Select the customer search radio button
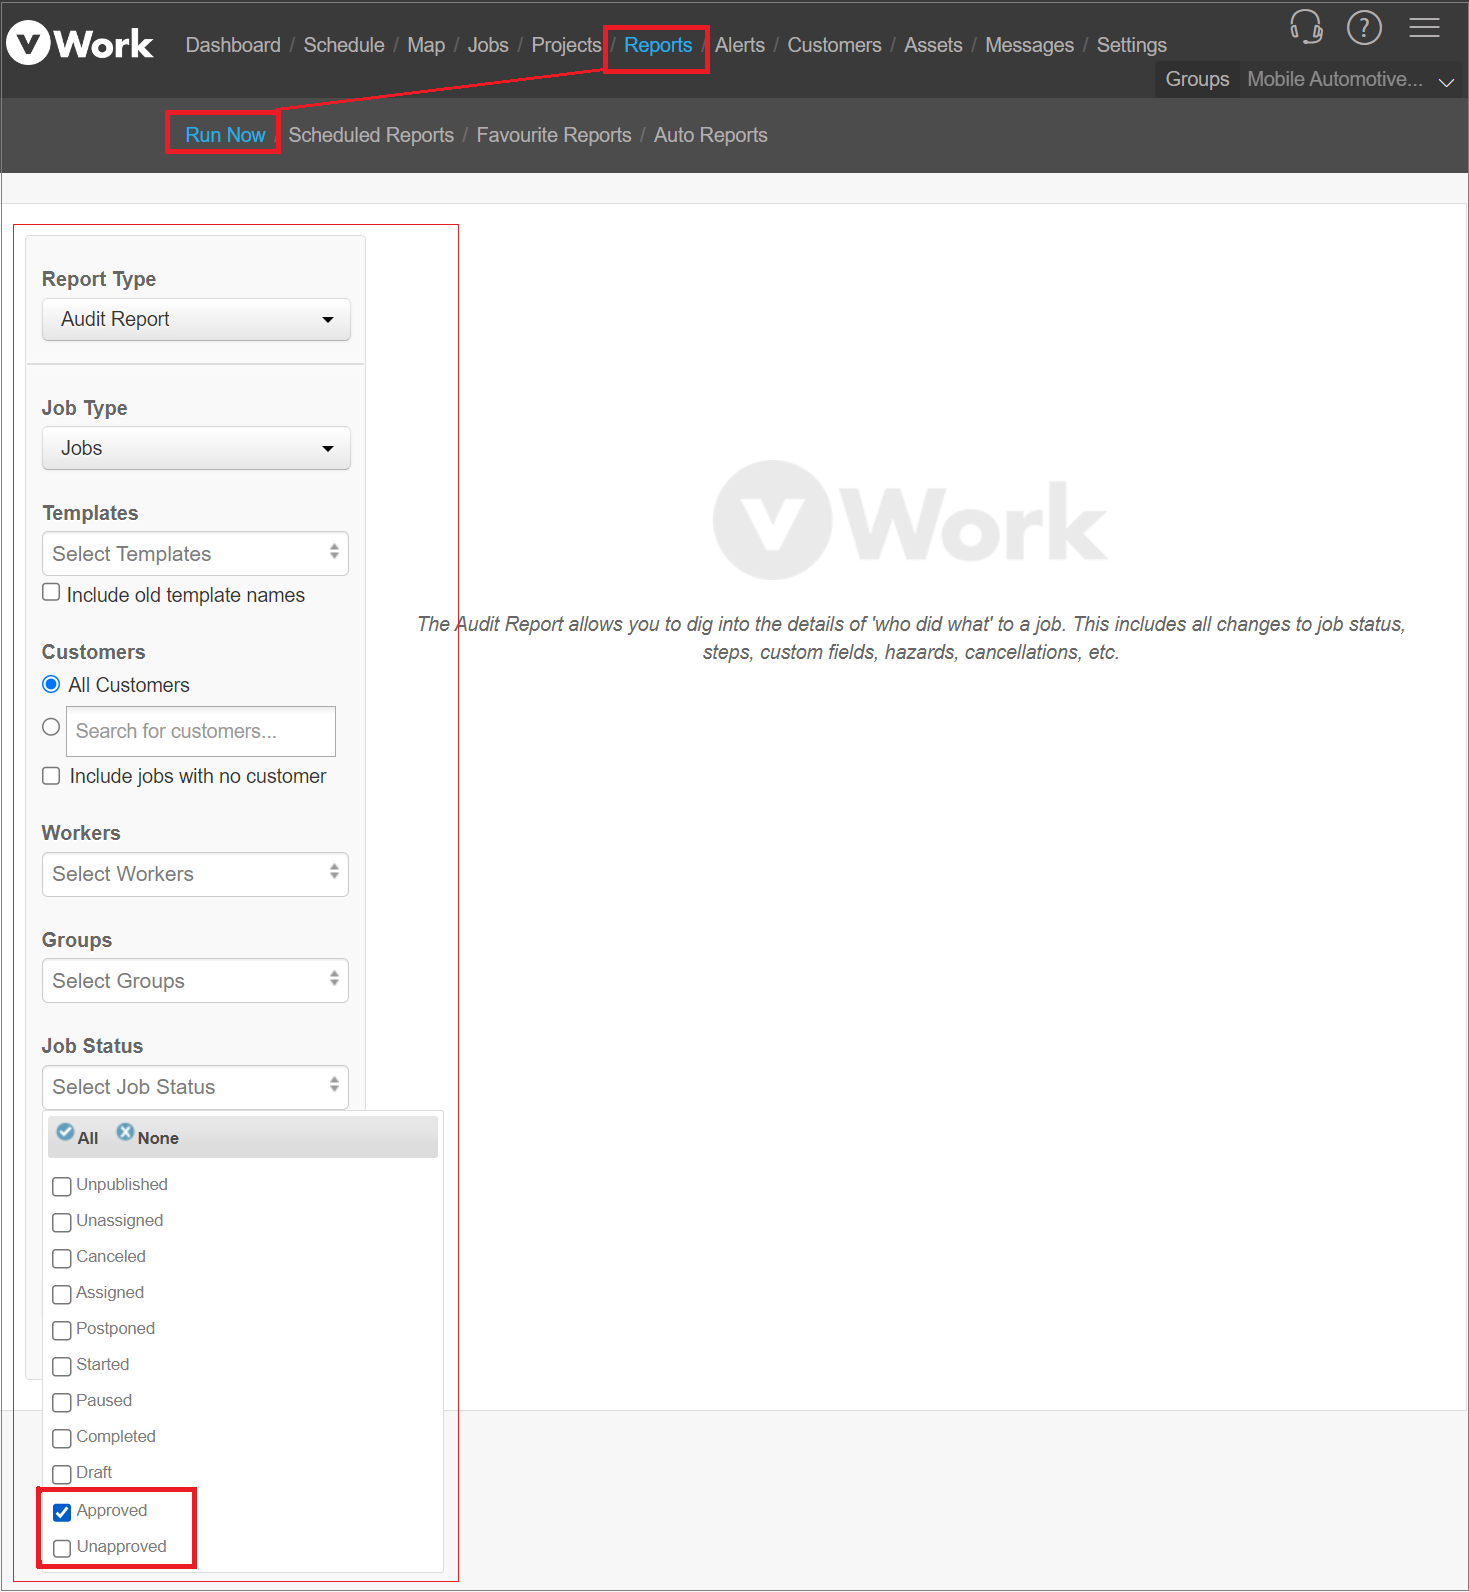This screenshot has height=1592, width=1469. [x=51, y=727]
